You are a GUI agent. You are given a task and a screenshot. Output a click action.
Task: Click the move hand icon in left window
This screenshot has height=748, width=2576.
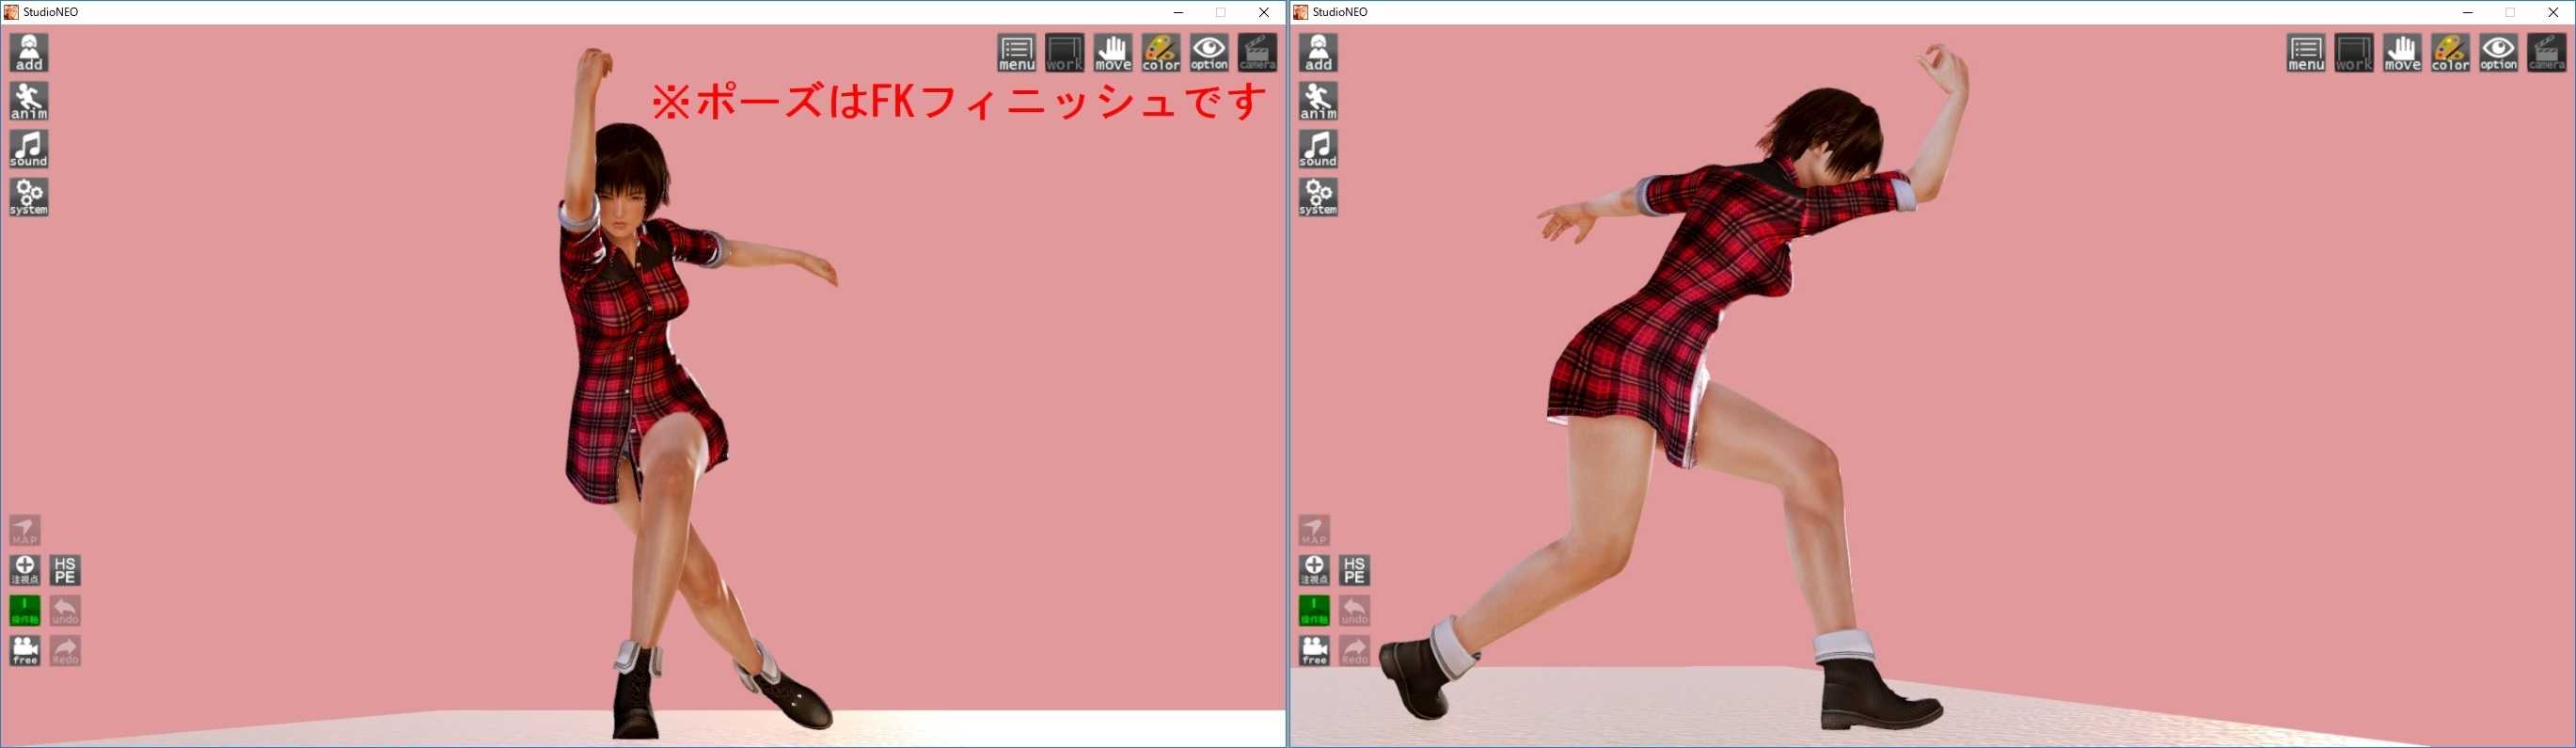pos(1113,53)
